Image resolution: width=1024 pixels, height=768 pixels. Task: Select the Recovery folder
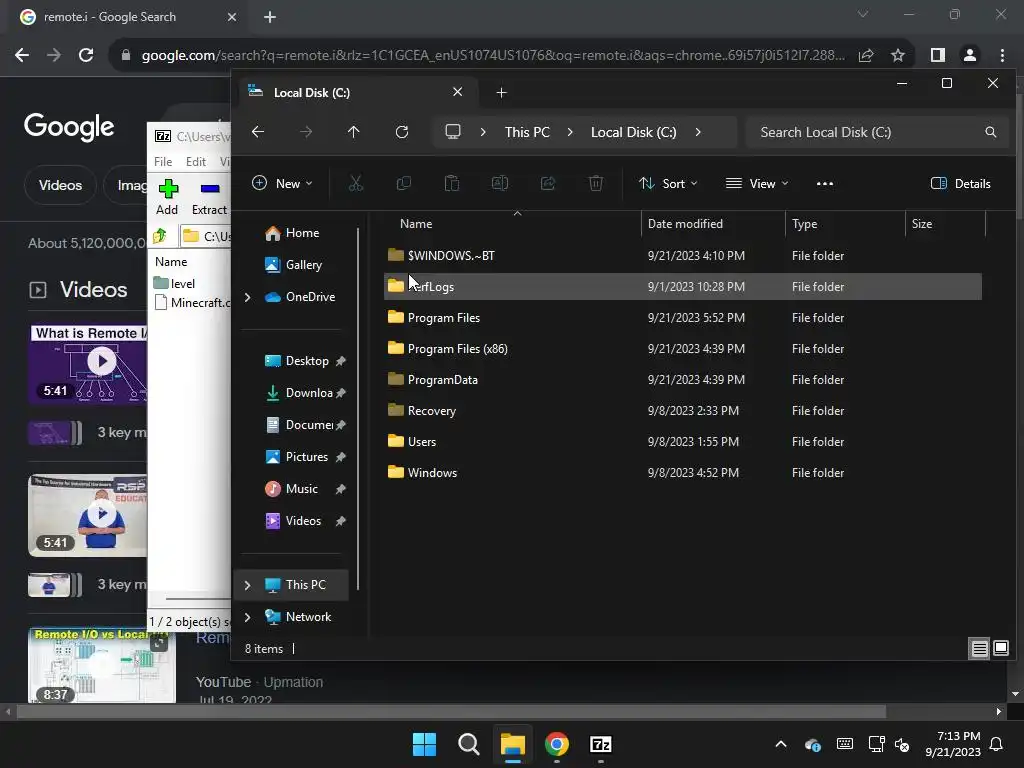(682, 411)
